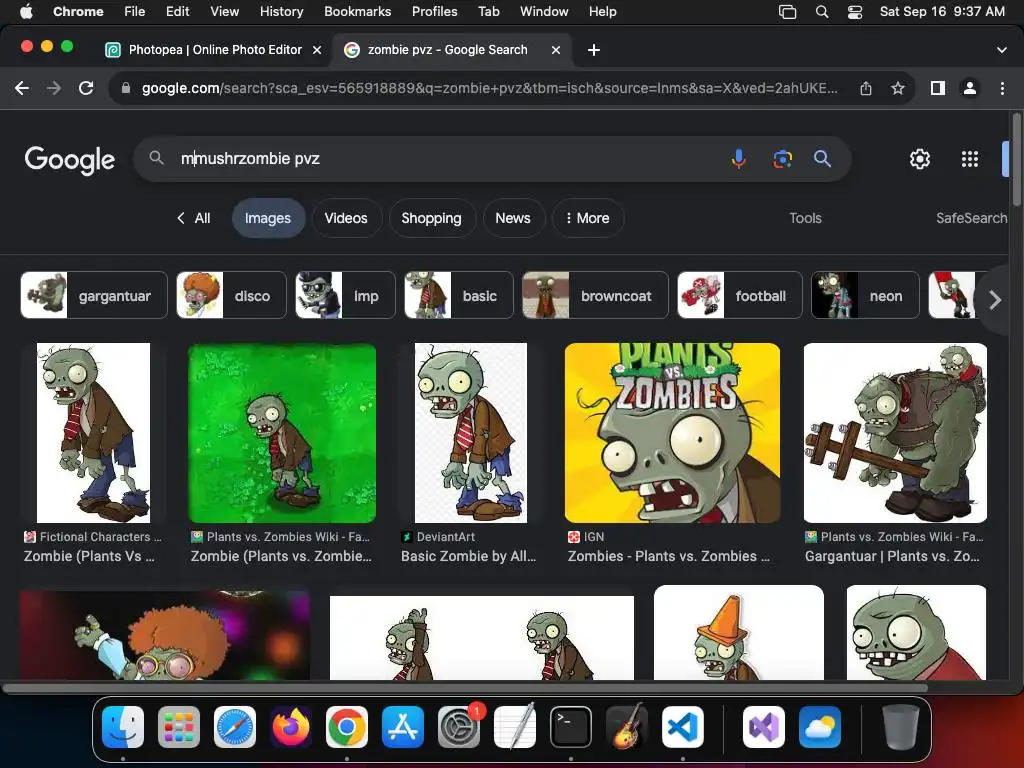1024x768 pixels.
Task: Click the address bar URL
Action: coord(489,88)
